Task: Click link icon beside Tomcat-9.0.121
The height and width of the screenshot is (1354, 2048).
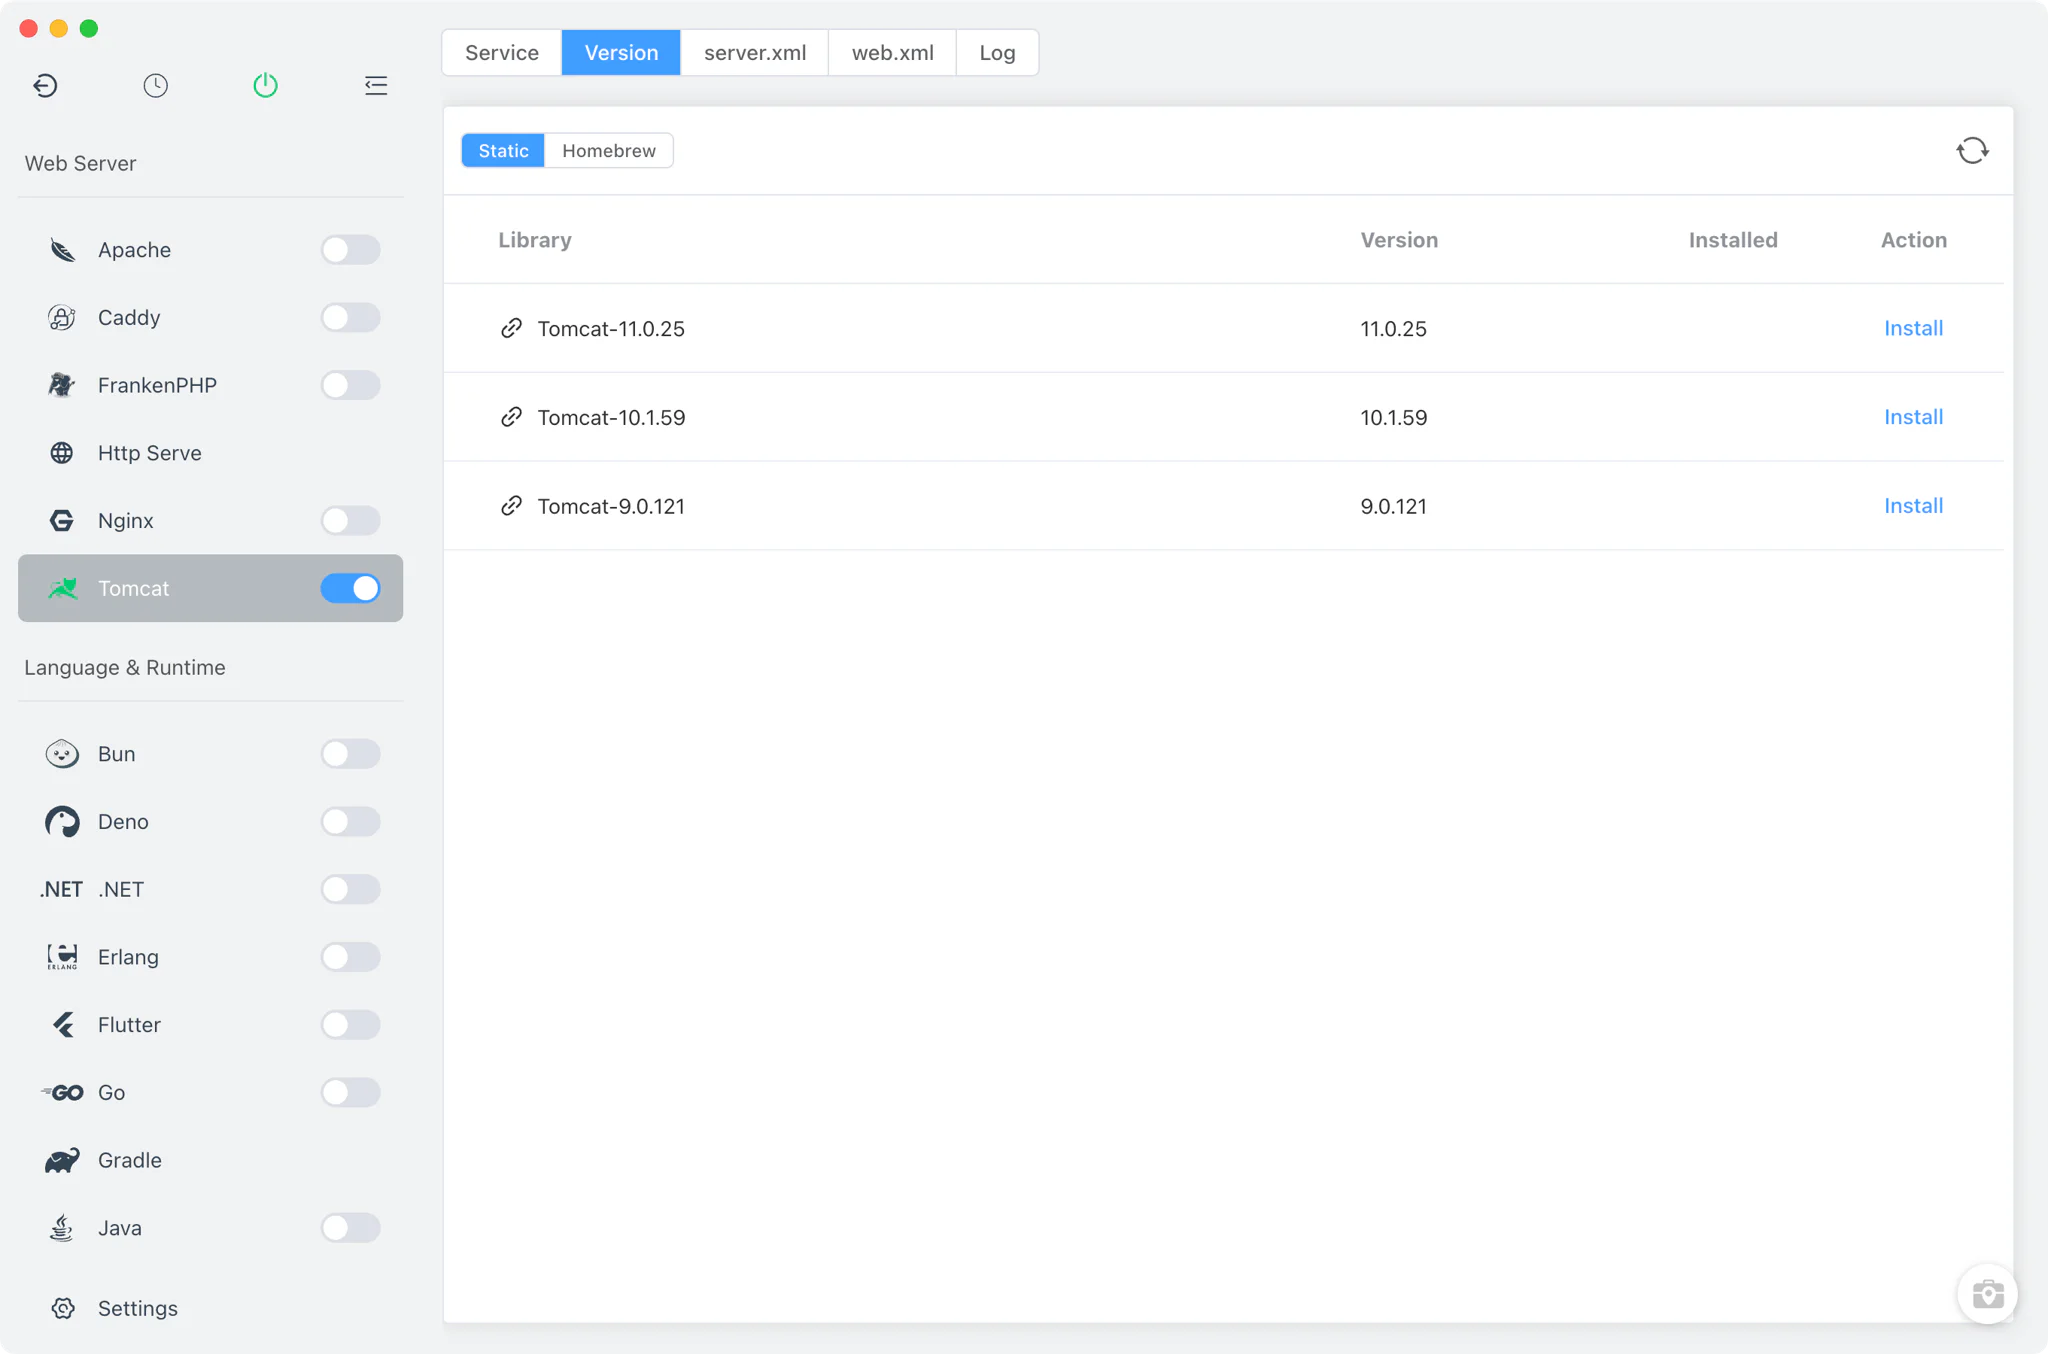Action: pyautogui.click(x=511, y=506)
